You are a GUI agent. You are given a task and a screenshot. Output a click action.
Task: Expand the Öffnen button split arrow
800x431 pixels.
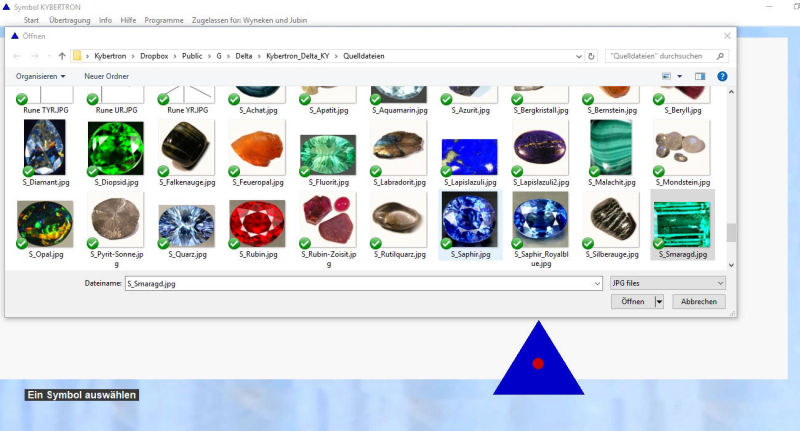click(659, 301)
